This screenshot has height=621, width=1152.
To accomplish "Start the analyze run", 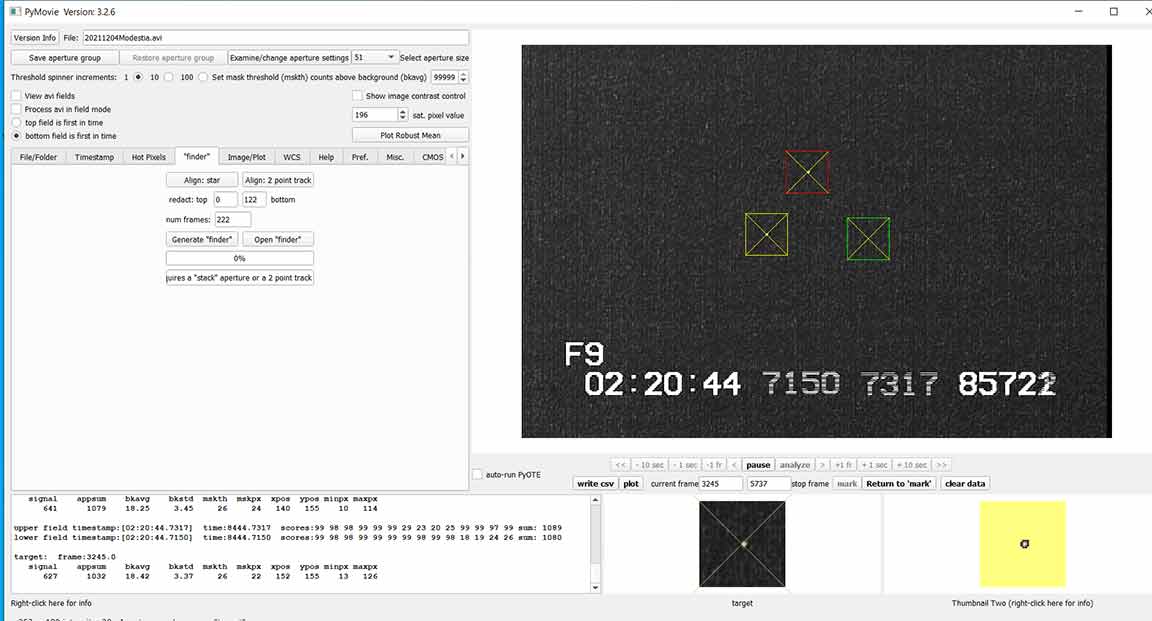I will [x=794, y=465].
